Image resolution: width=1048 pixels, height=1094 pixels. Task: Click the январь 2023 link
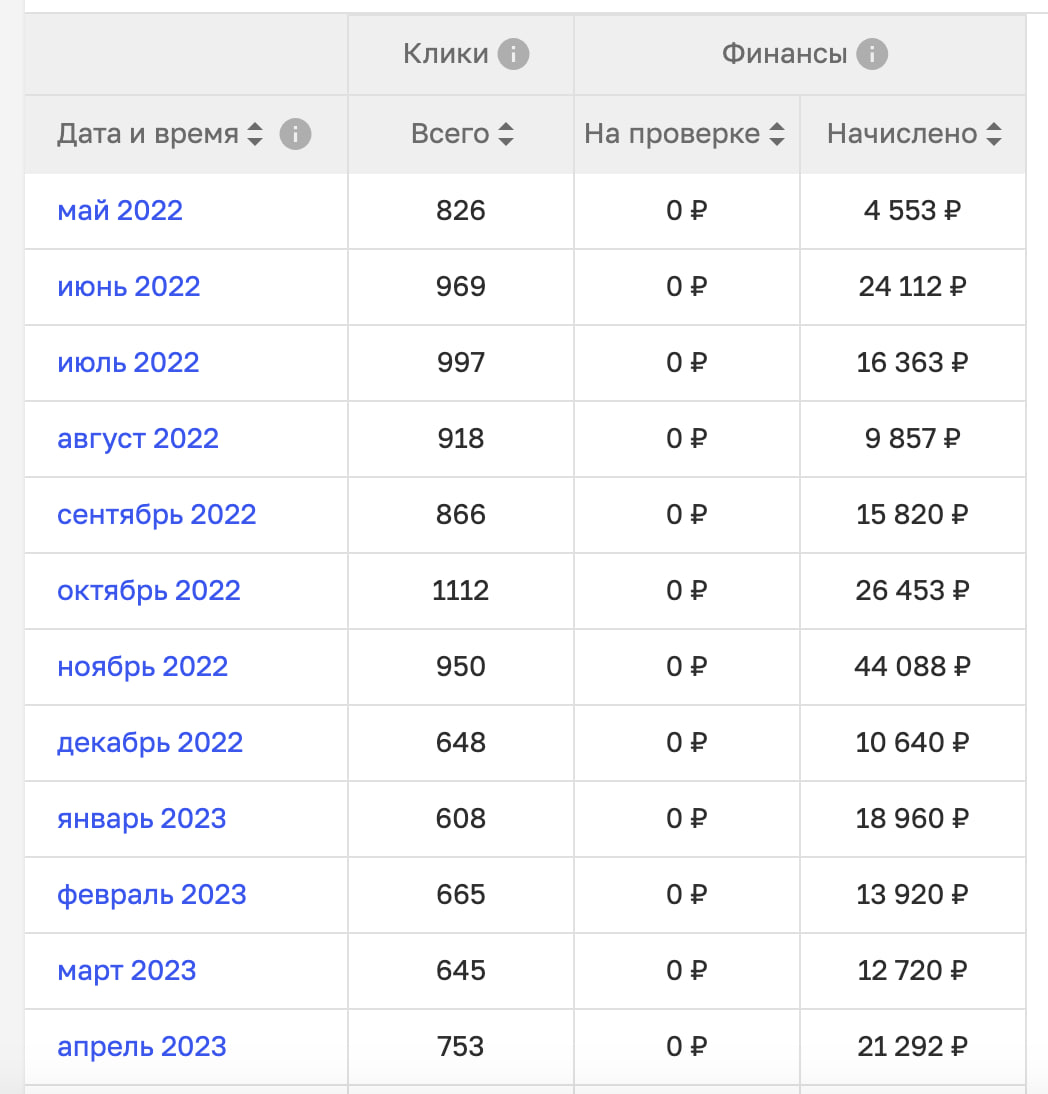click(142, 819)
